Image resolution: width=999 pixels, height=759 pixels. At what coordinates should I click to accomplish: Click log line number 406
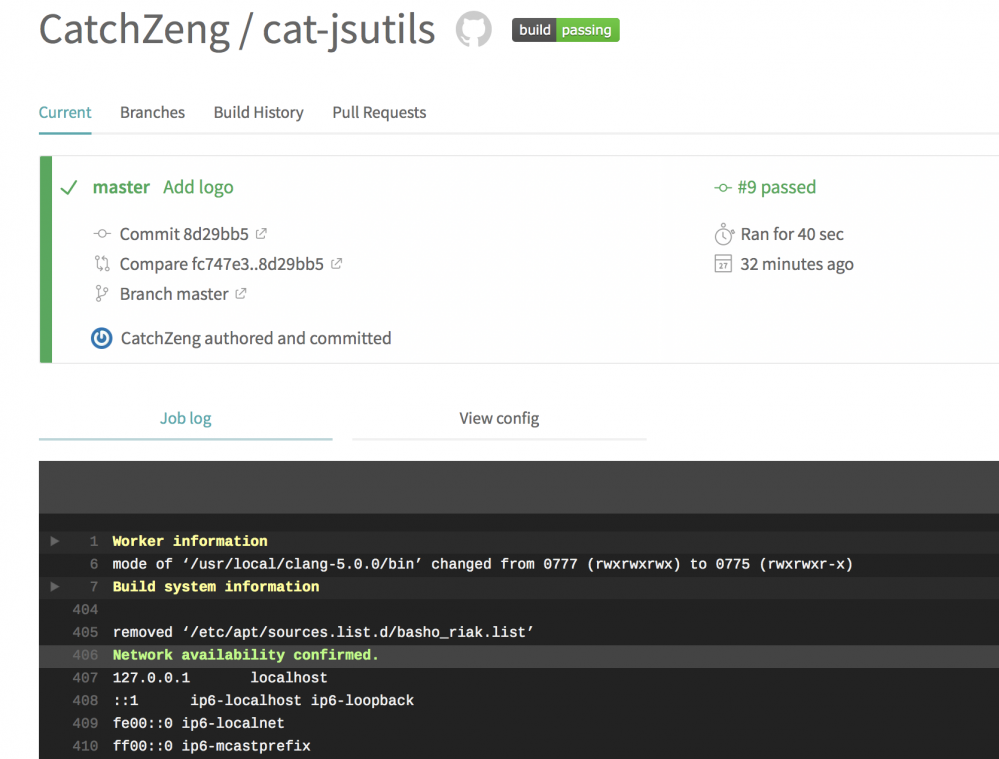click(x=85, y=655)
